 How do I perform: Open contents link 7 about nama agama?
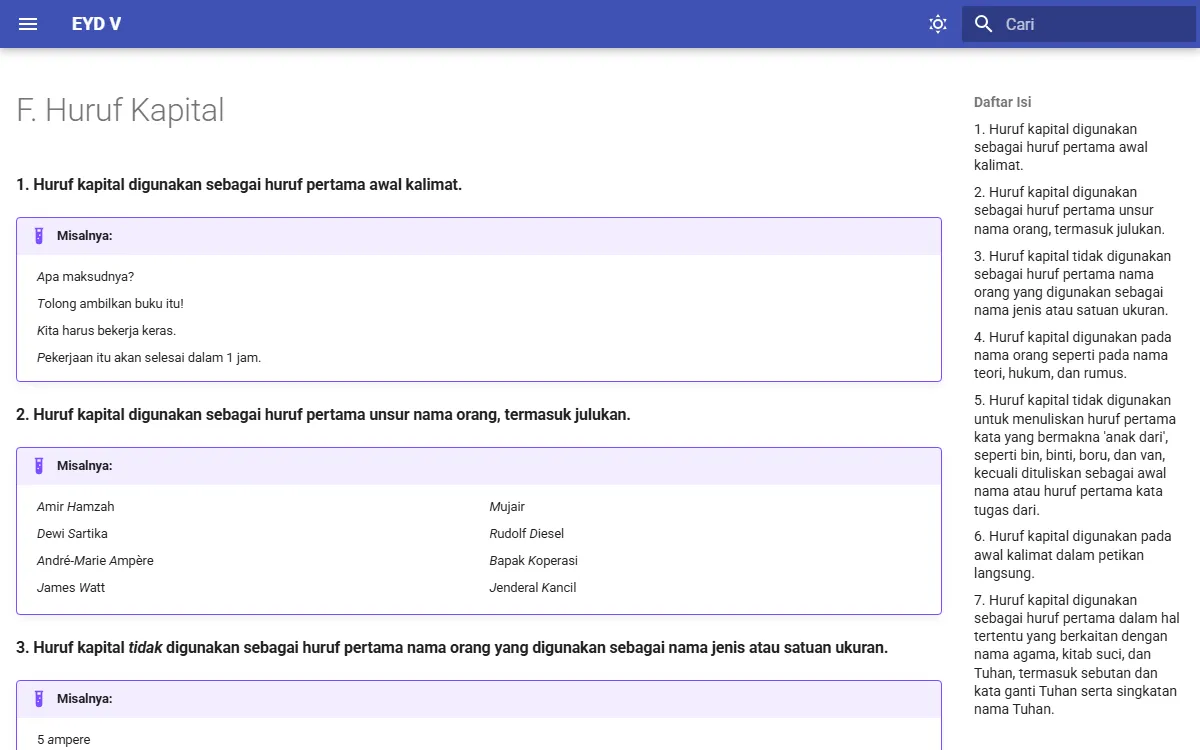click(x=1077, y=655)
